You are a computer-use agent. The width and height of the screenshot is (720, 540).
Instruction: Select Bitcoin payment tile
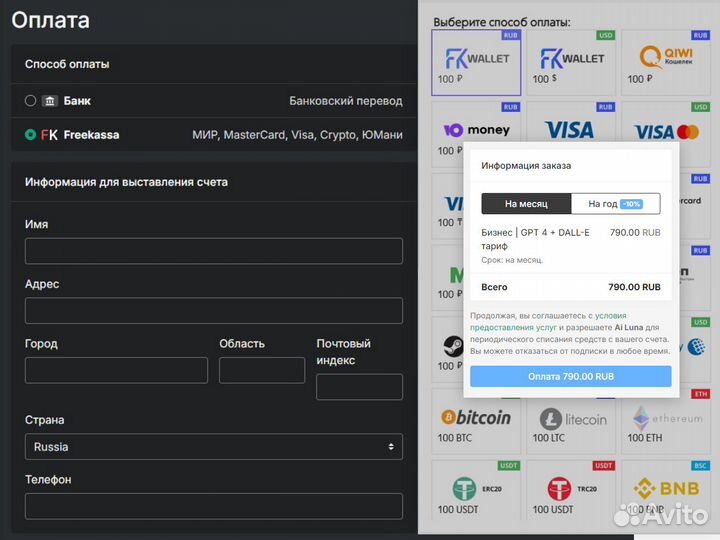(x=476, y=423)
